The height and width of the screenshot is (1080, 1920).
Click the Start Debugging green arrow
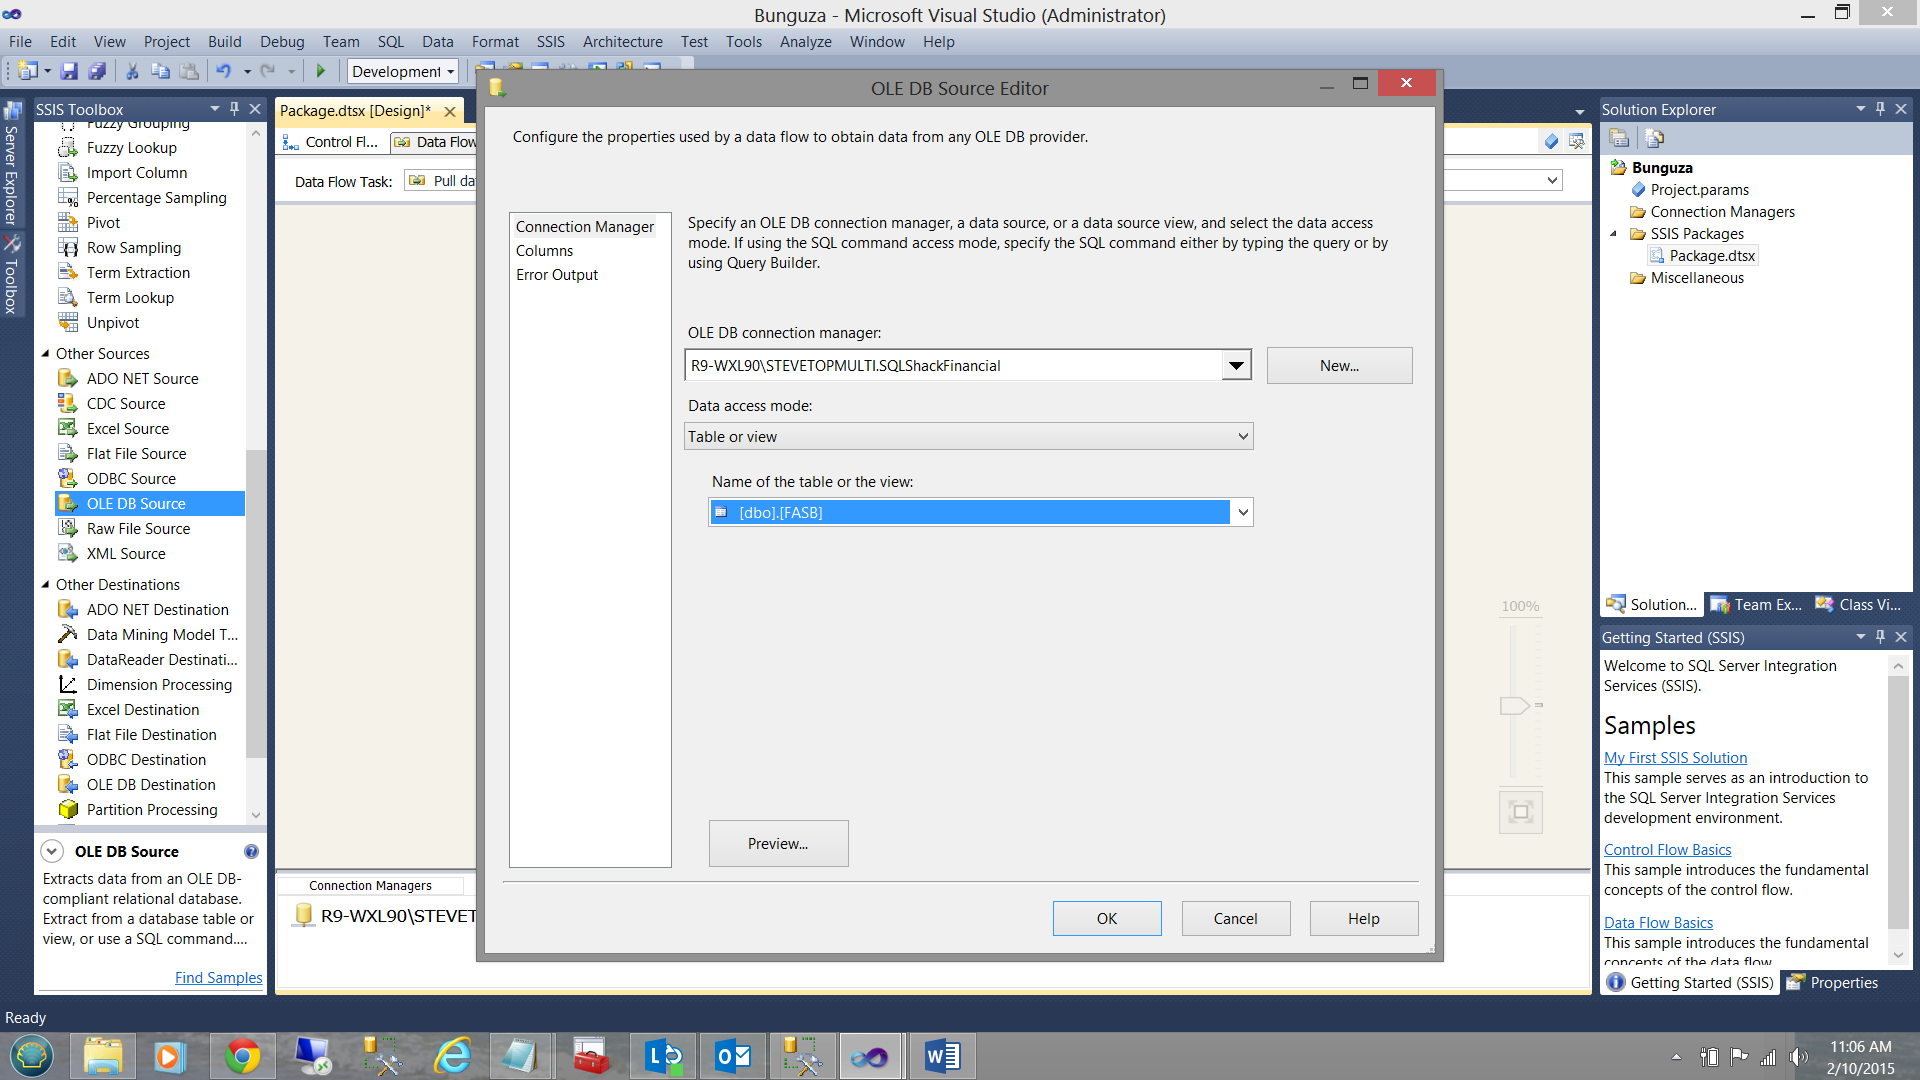pyautogui.click(x=321, y=71)
